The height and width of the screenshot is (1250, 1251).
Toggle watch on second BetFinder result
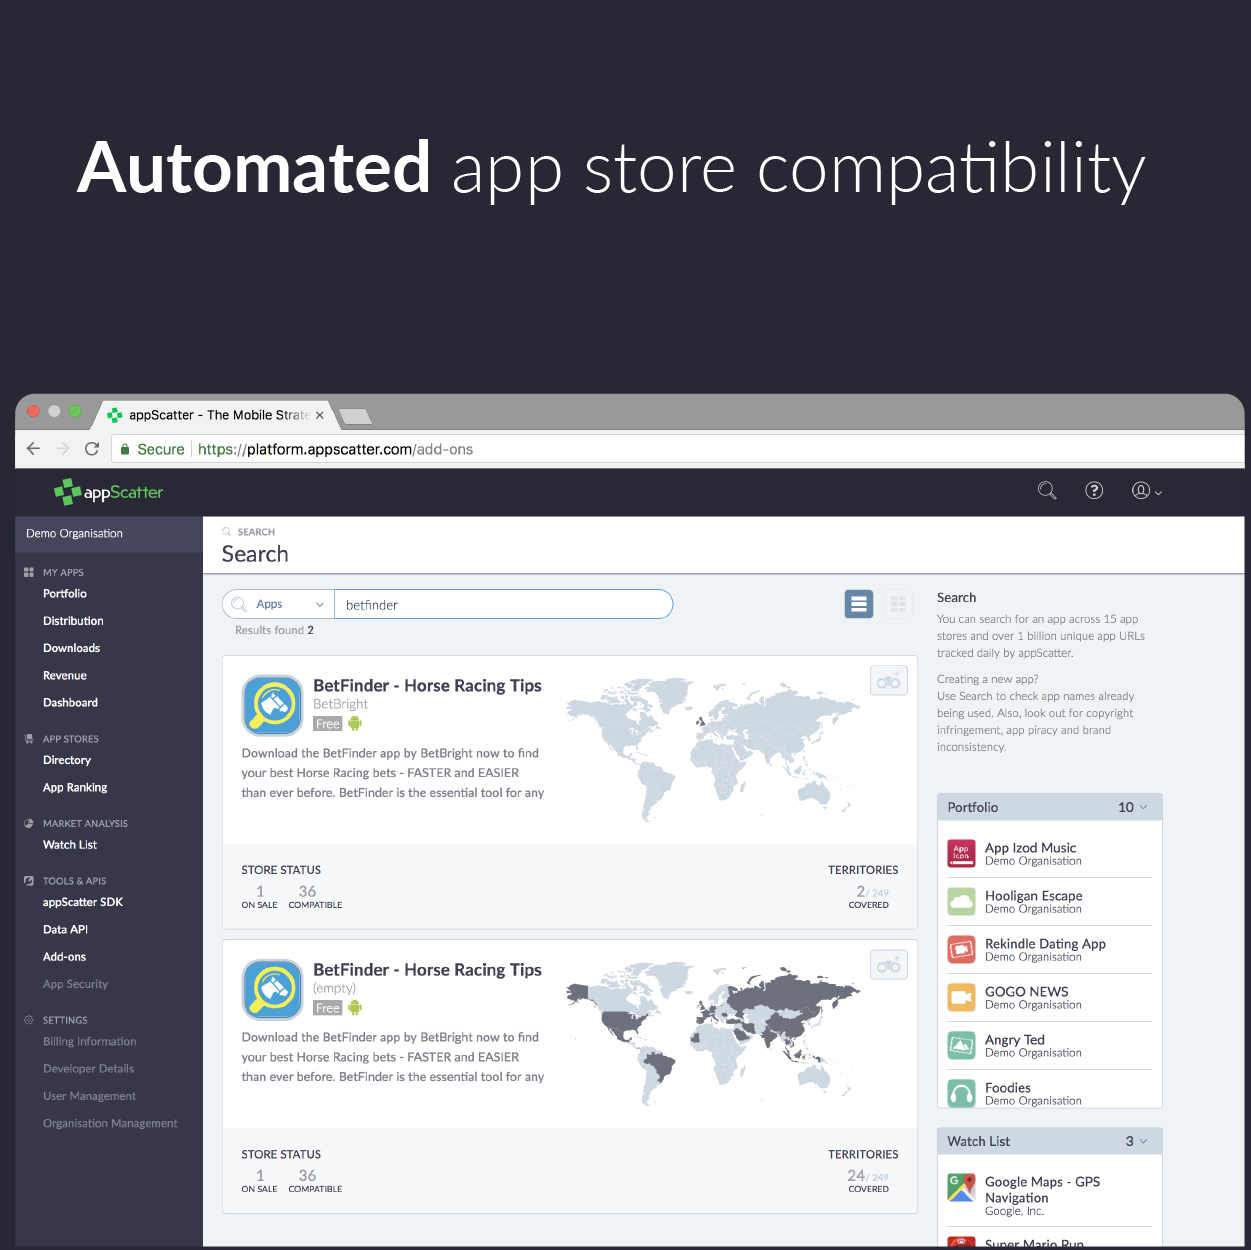888,964
